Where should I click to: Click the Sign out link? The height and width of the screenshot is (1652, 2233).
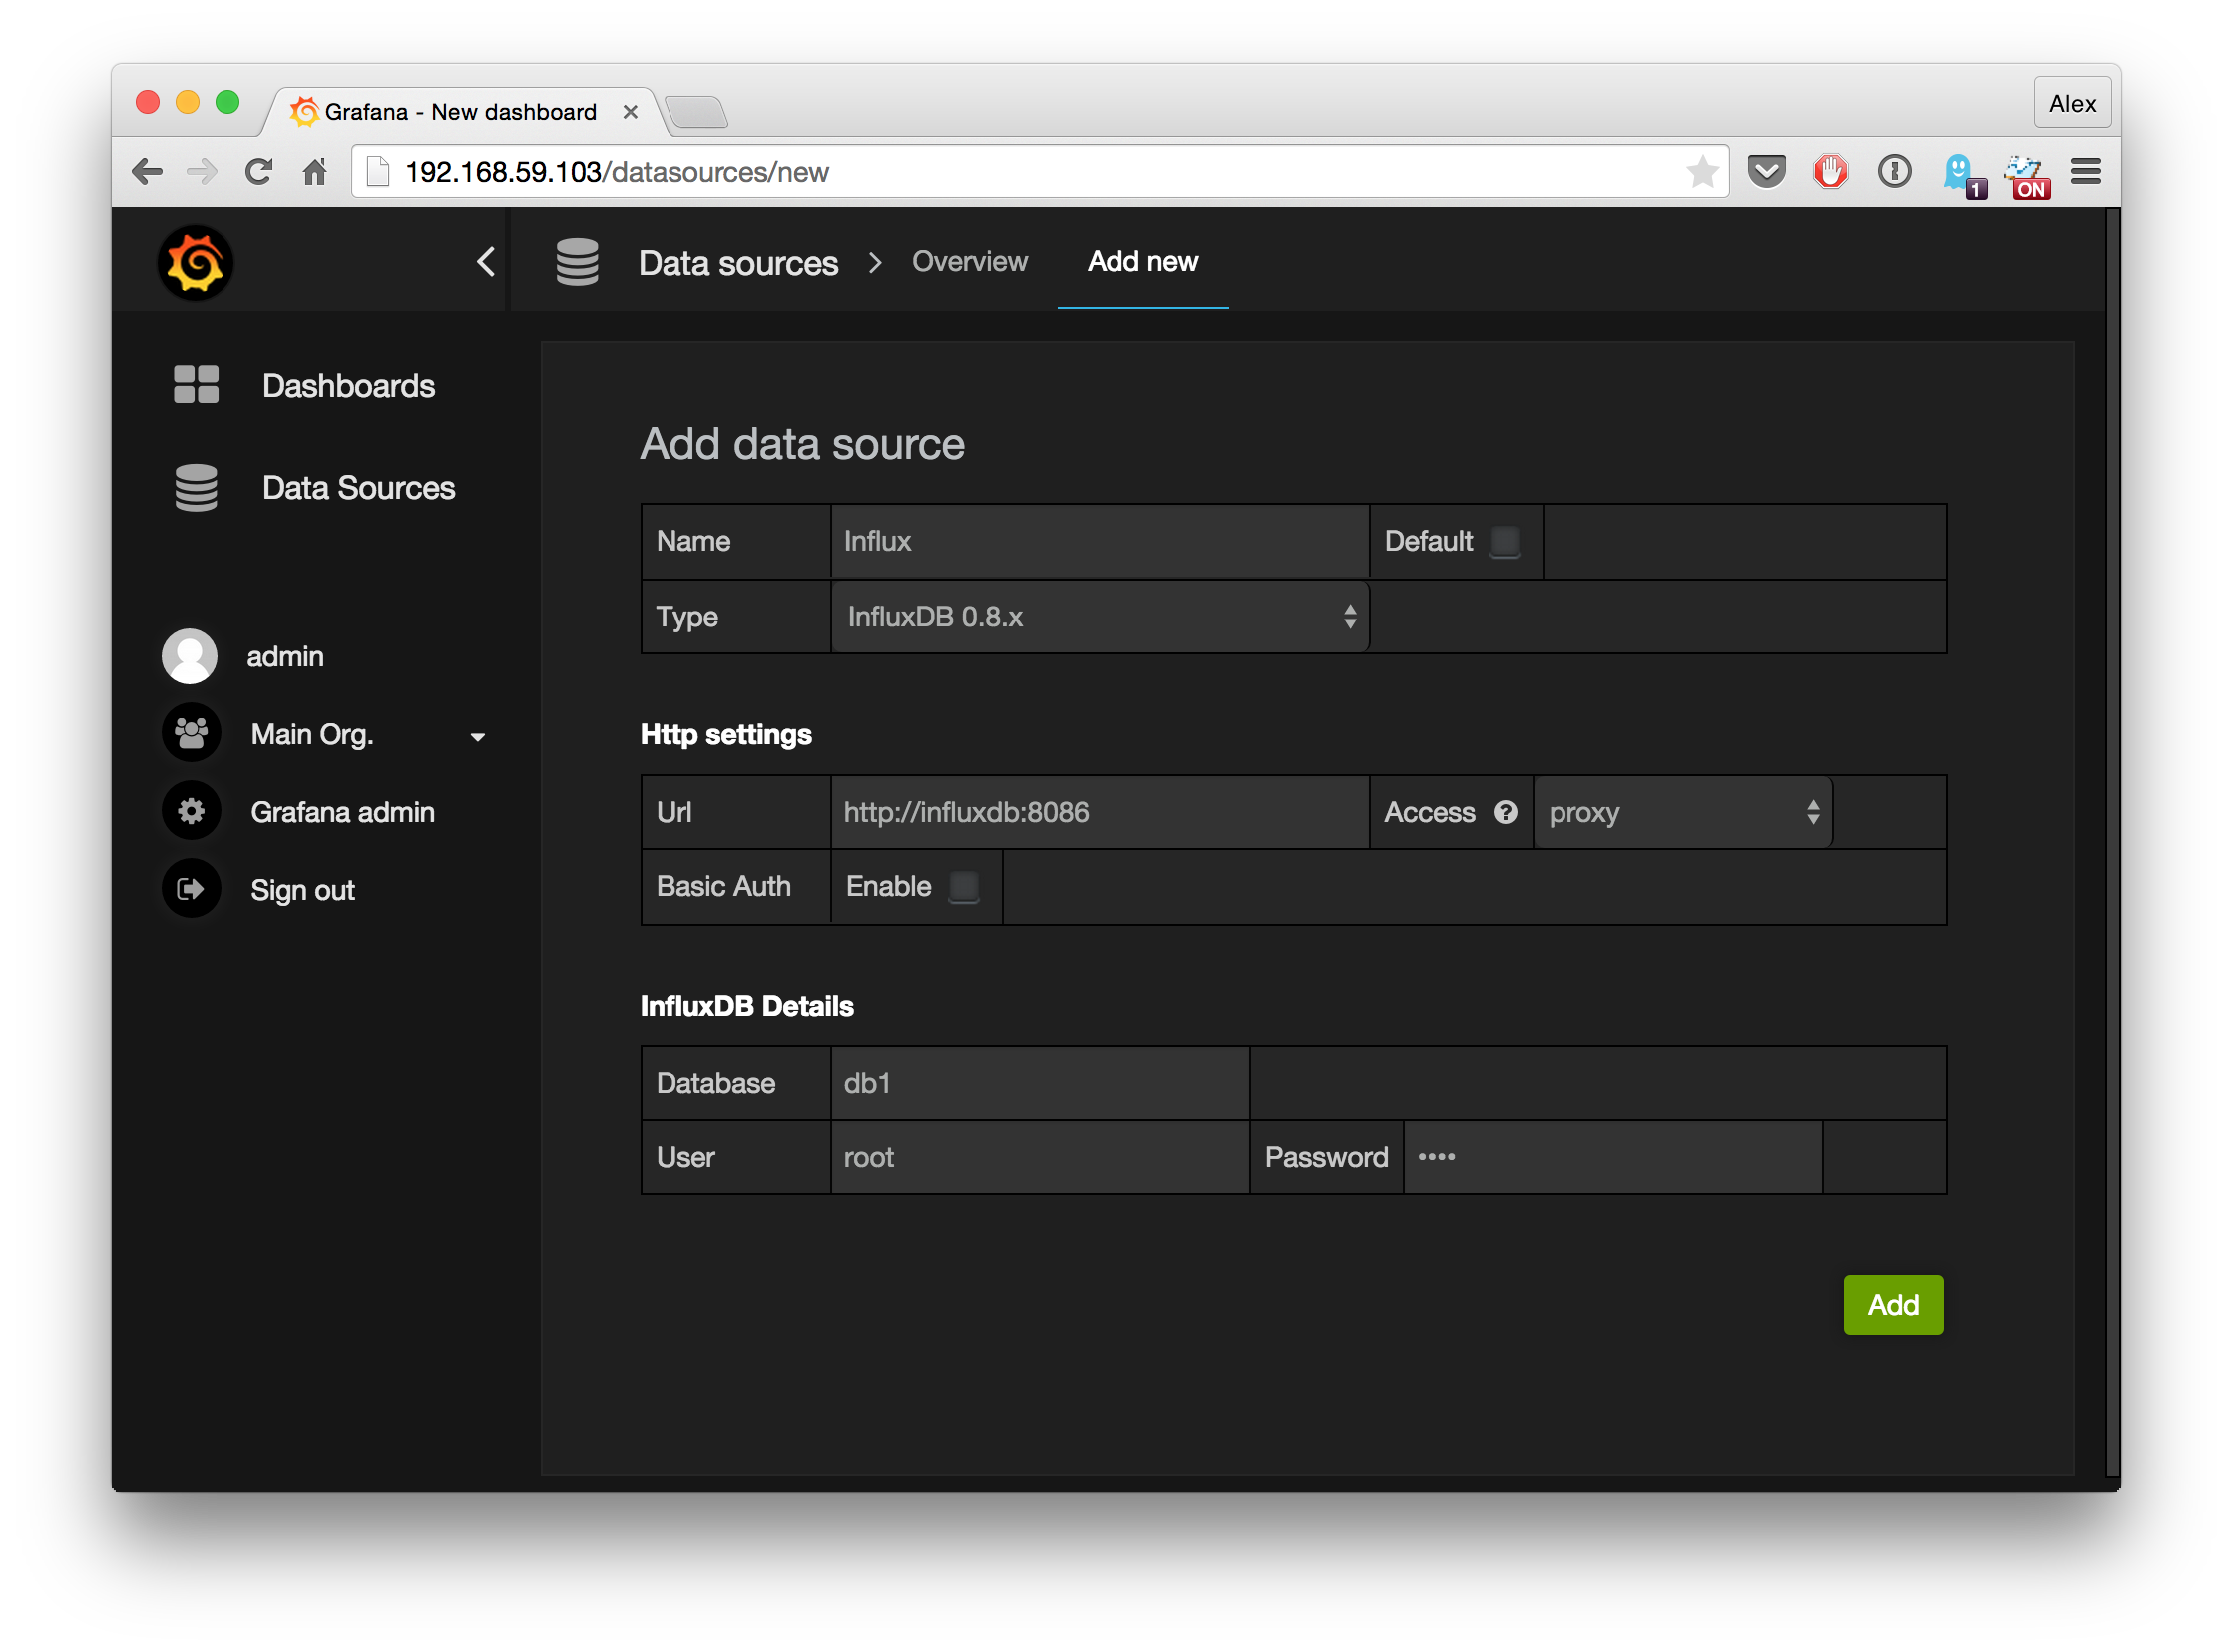(303, 889)
